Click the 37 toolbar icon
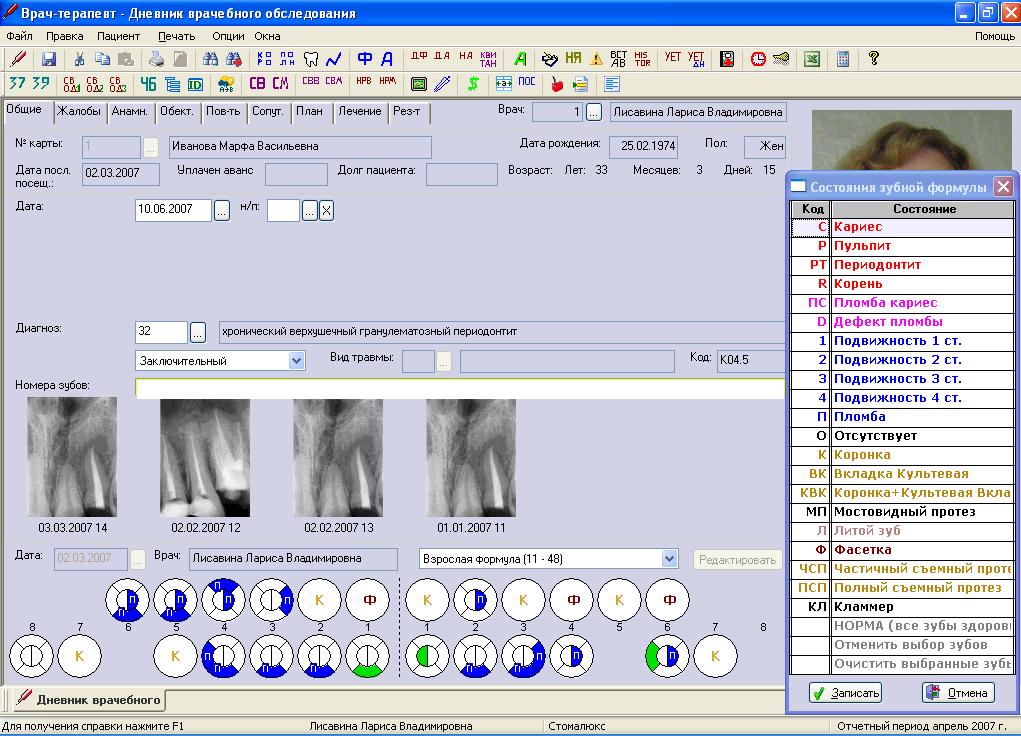The width and height of the screenshot is (1021, 736). [18, 83]
